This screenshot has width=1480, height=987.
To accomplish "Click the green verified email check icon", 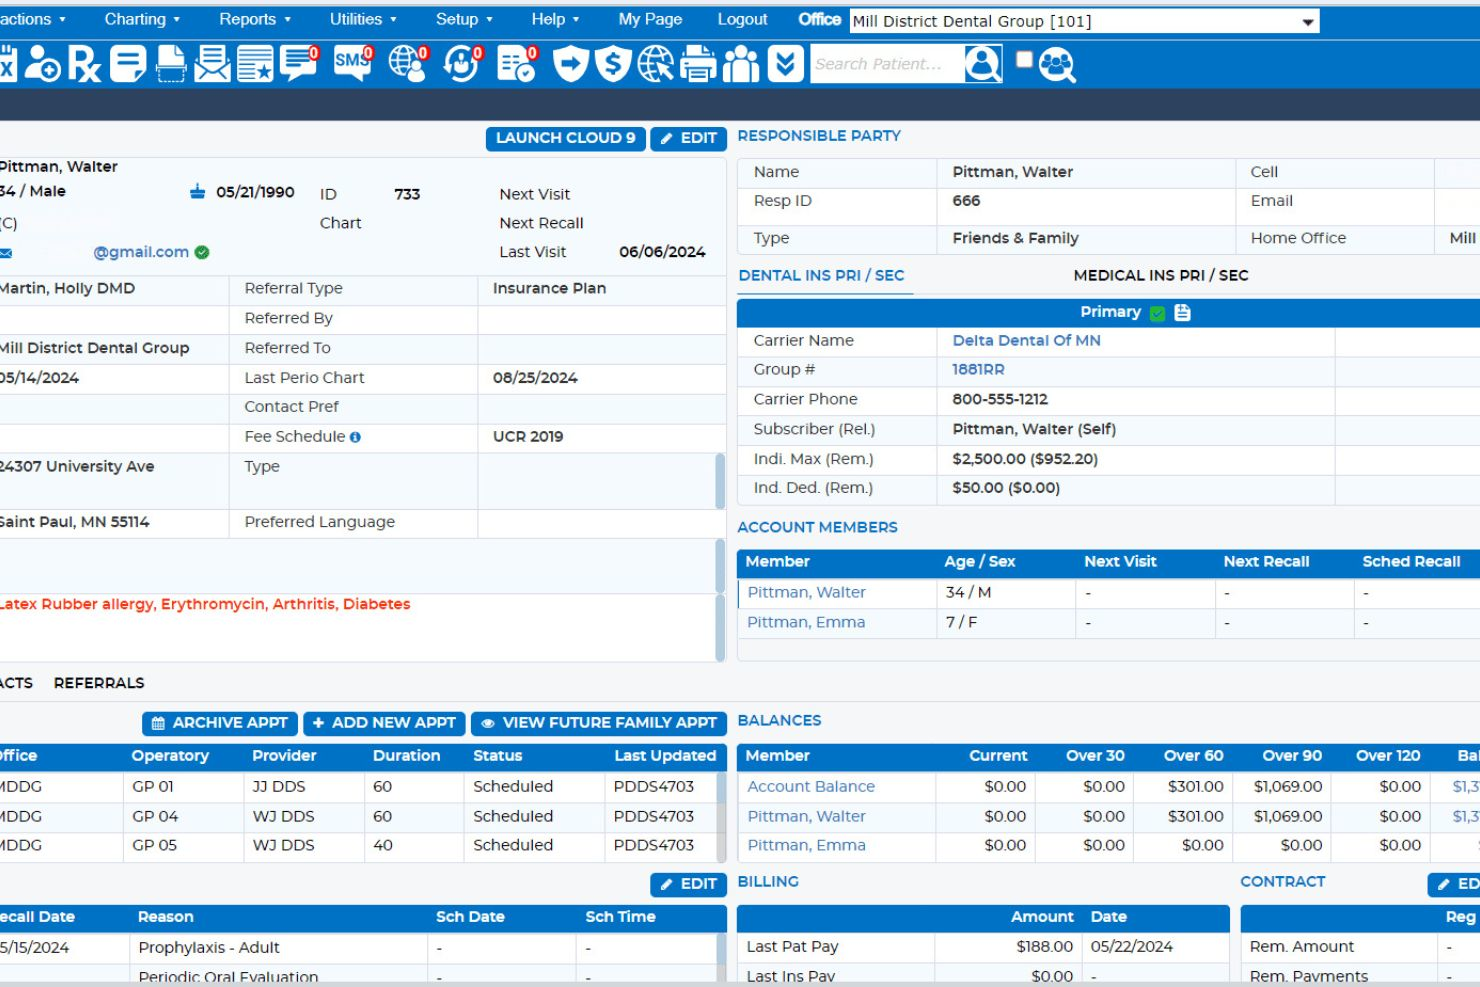I will pos(202,252).
